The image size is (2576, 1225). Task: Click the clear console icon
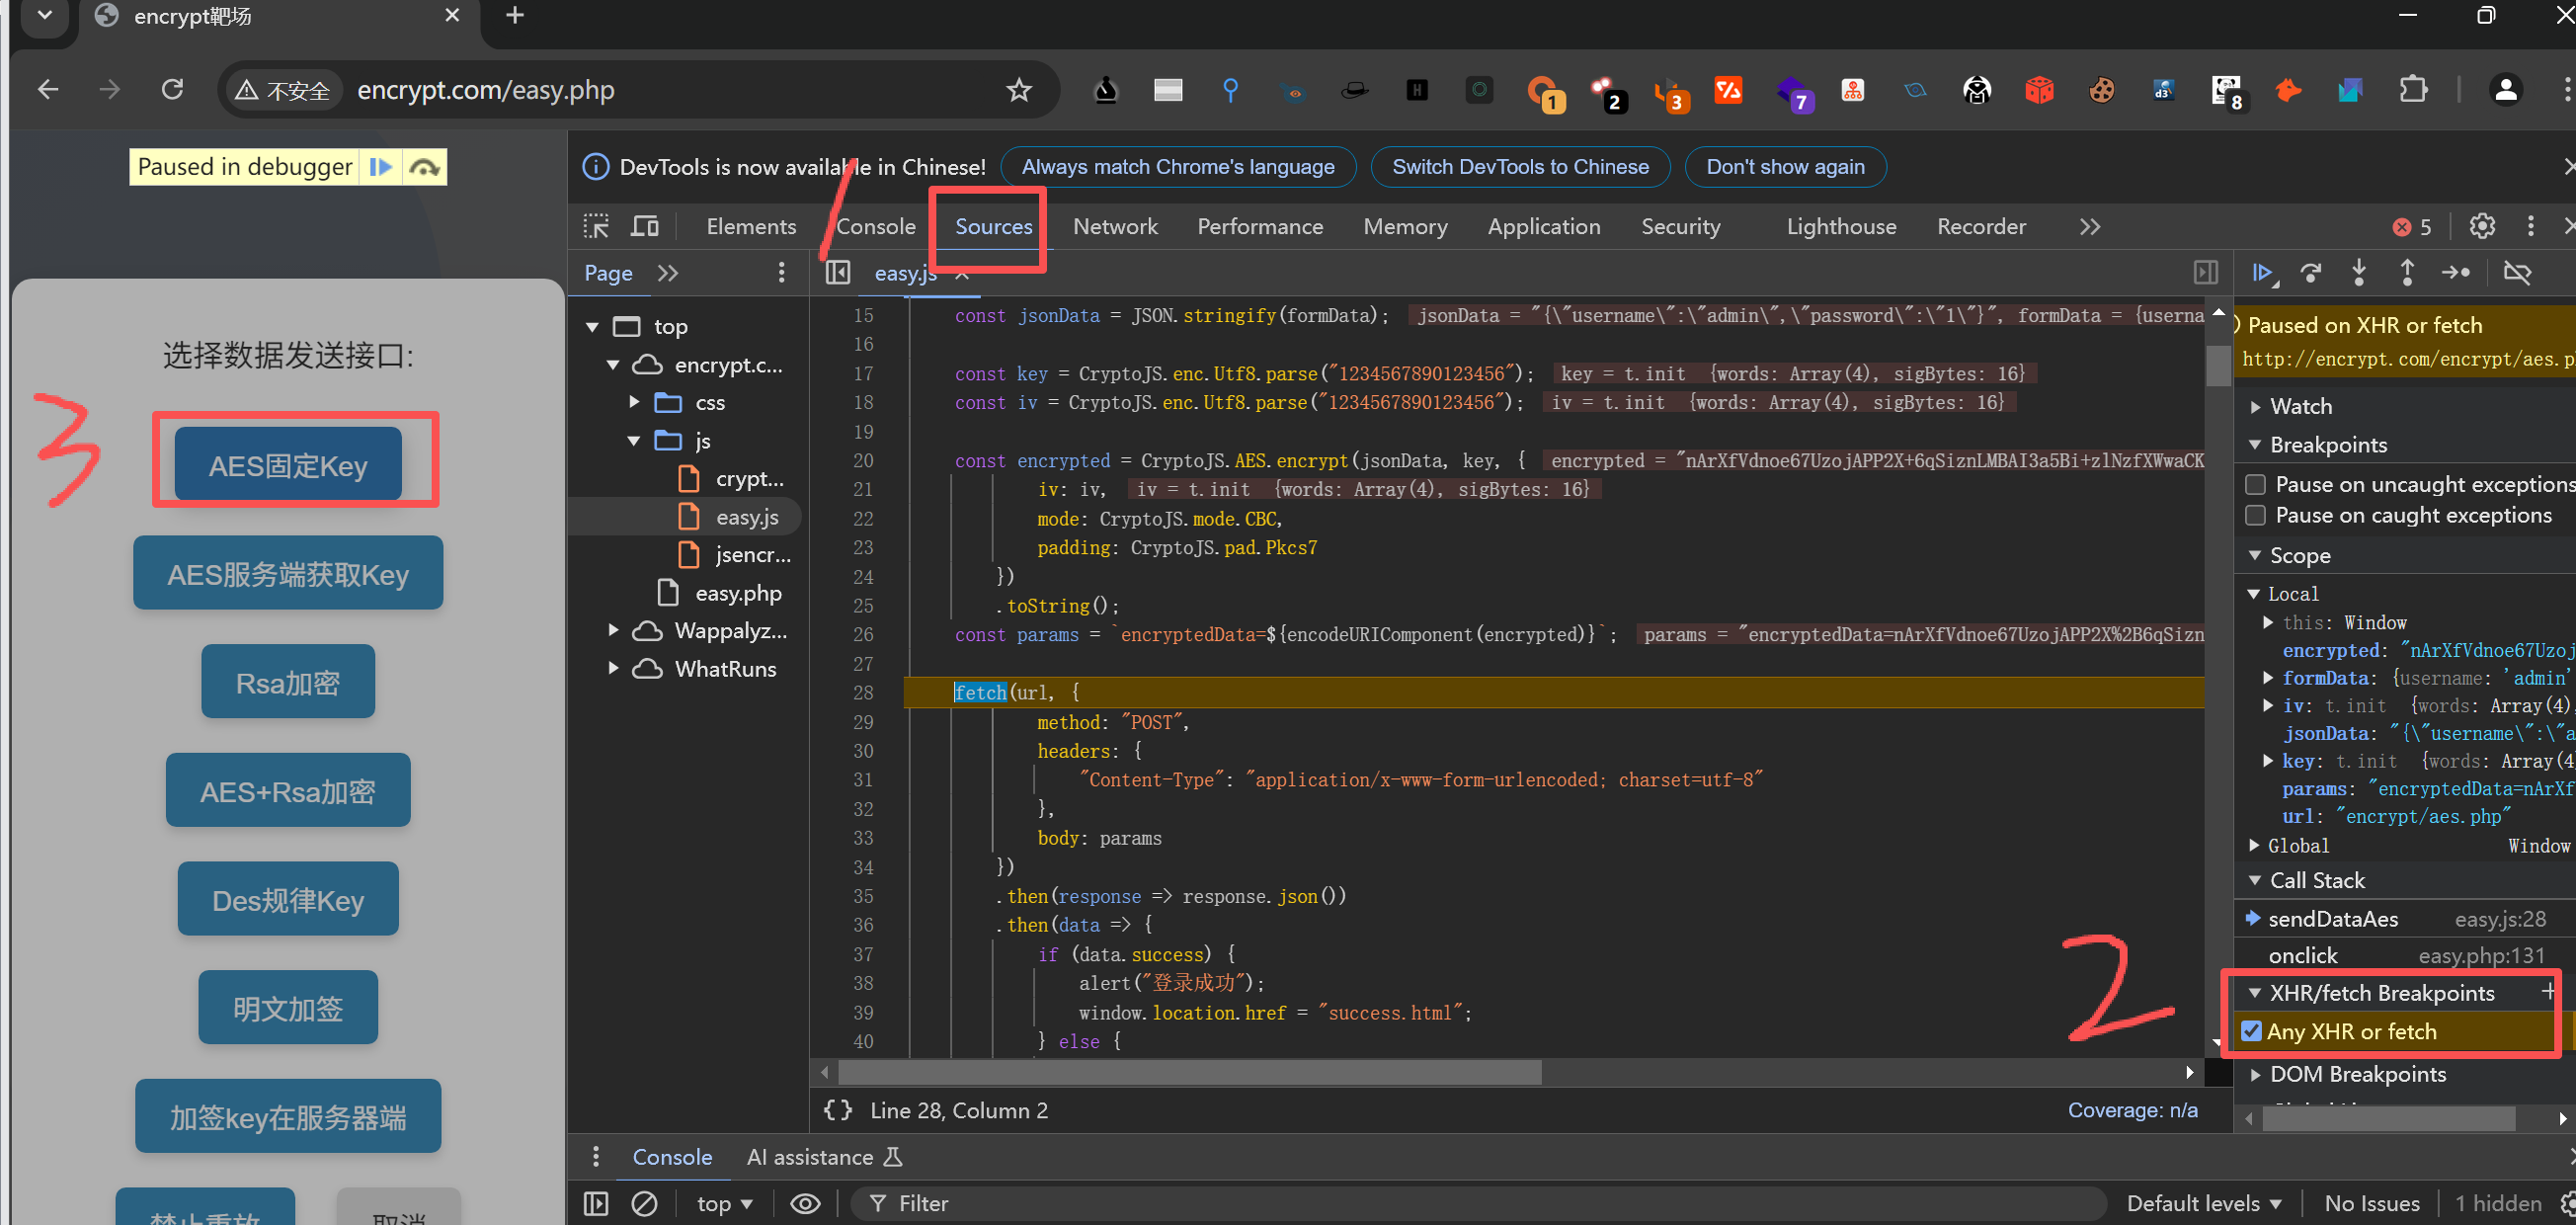645,1204
